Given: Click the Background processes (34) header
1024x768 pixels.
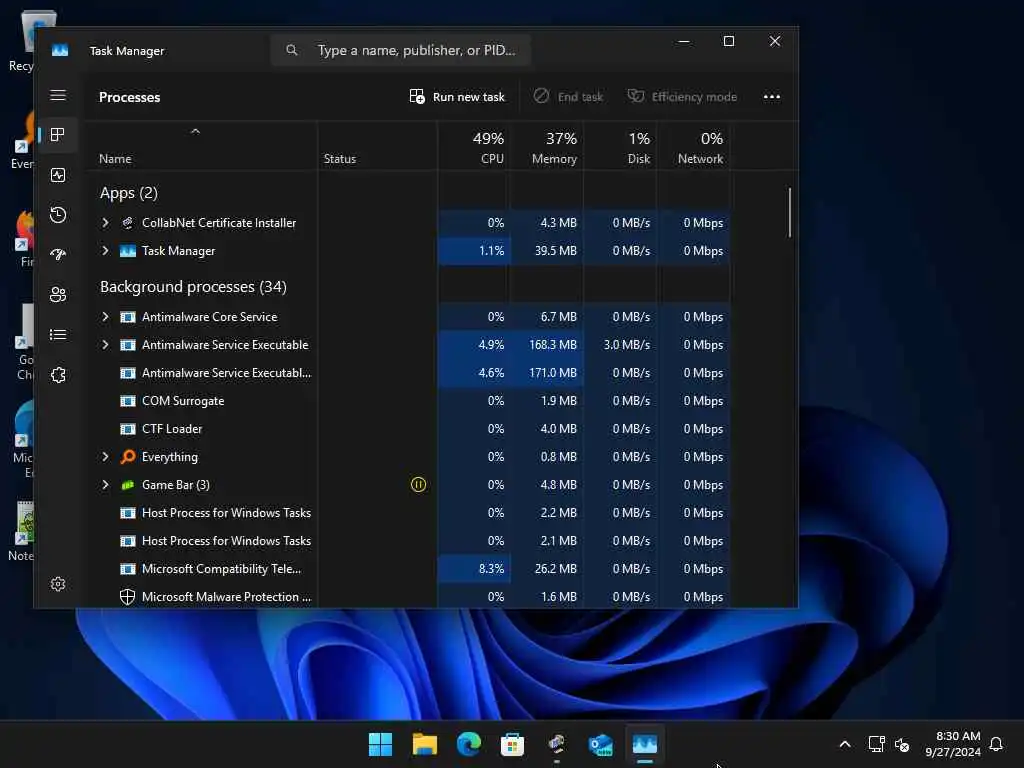Looking at the screenshot, I should 193,287.
